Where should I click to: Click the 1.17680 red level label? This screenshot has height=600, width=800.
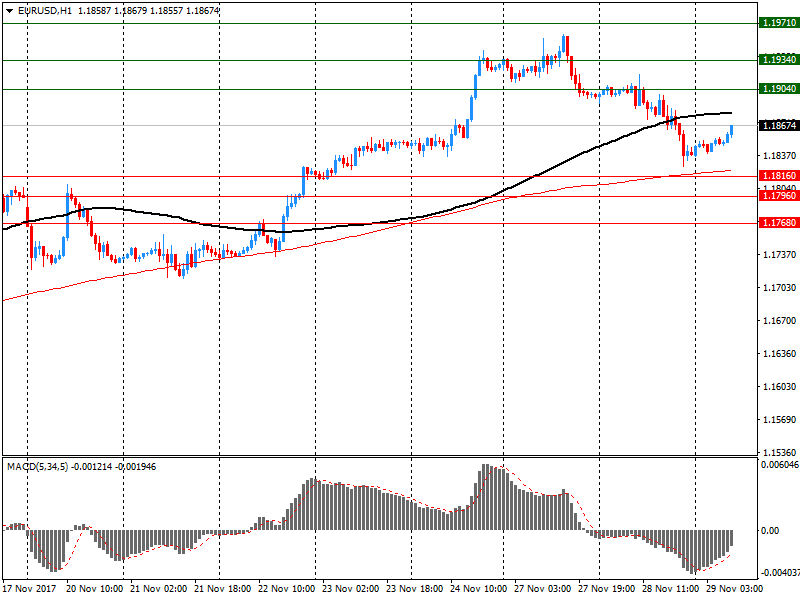pyautogui.click(x=779, y=223)
